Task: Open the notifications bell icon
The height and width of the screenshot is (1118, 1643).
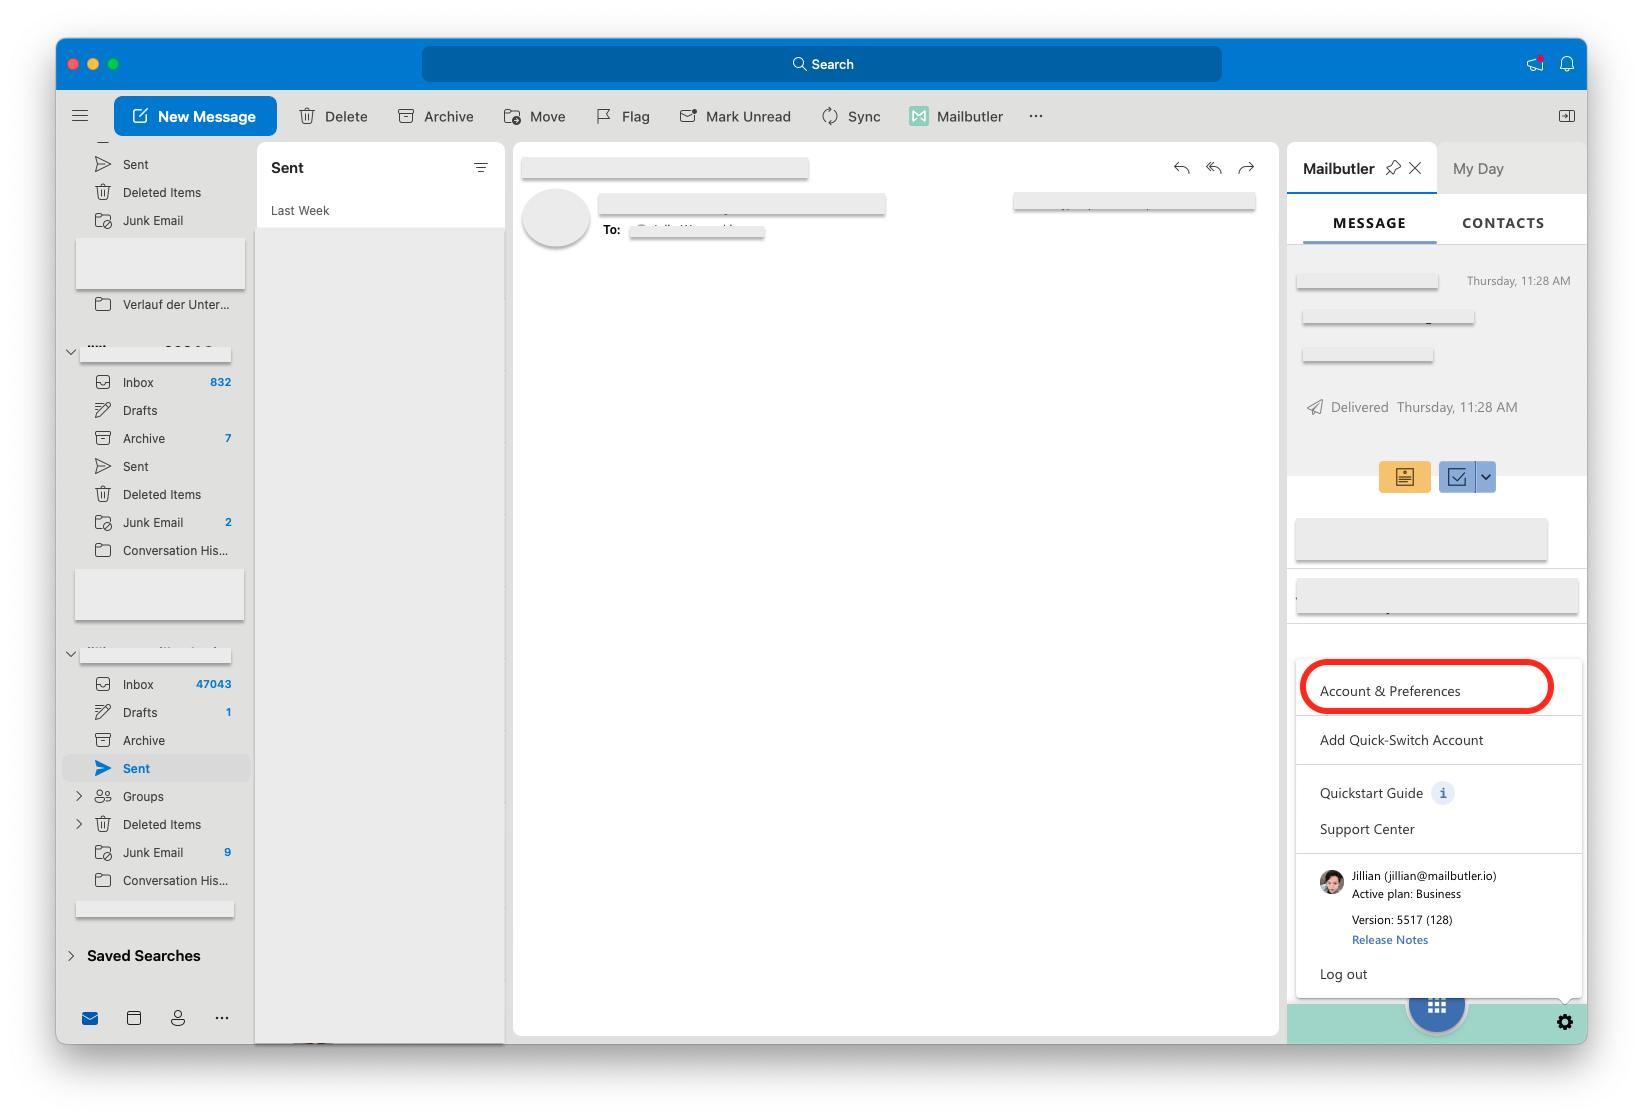Action: [1567, 64]
